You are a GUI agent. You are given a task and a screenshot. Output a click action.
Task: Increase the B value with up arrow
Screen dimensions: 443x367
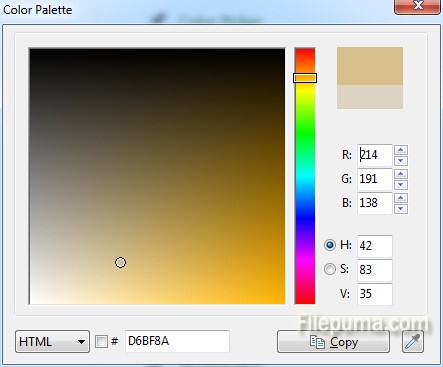401,198
